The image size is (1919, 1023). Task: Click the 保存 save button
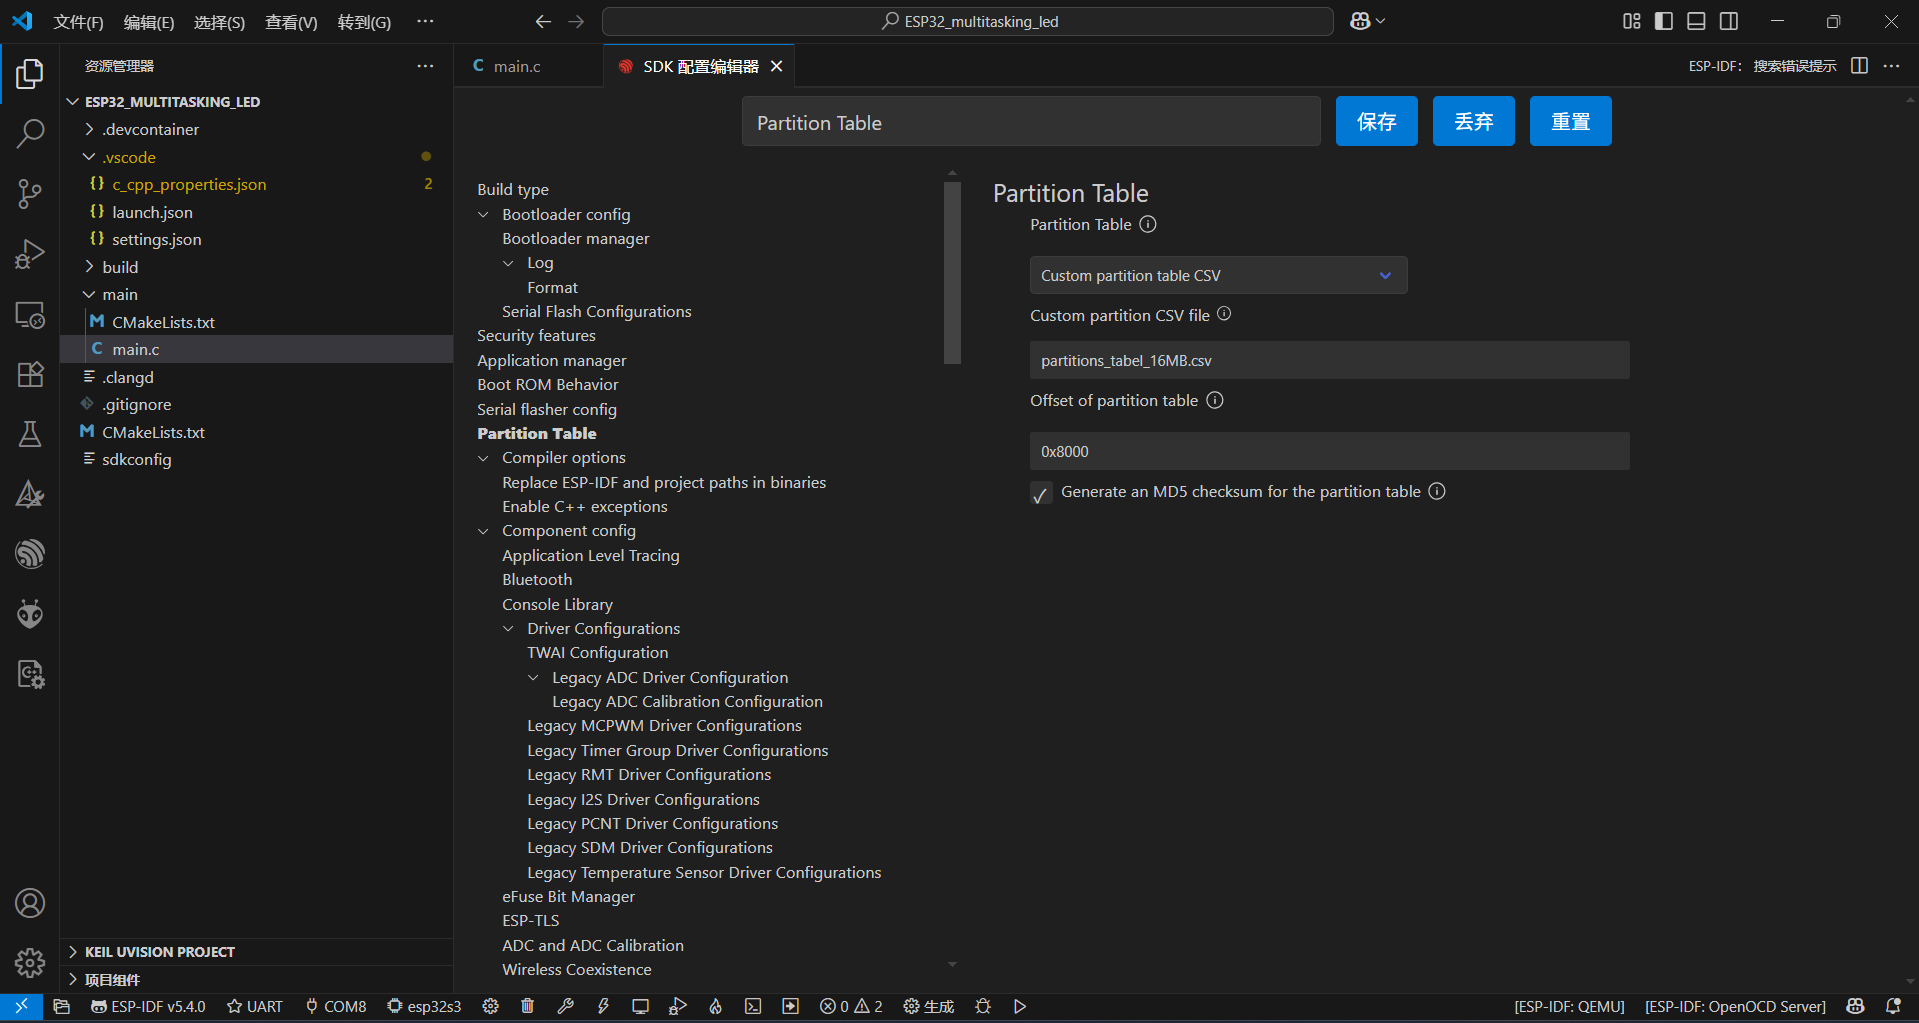[1376, 121]
